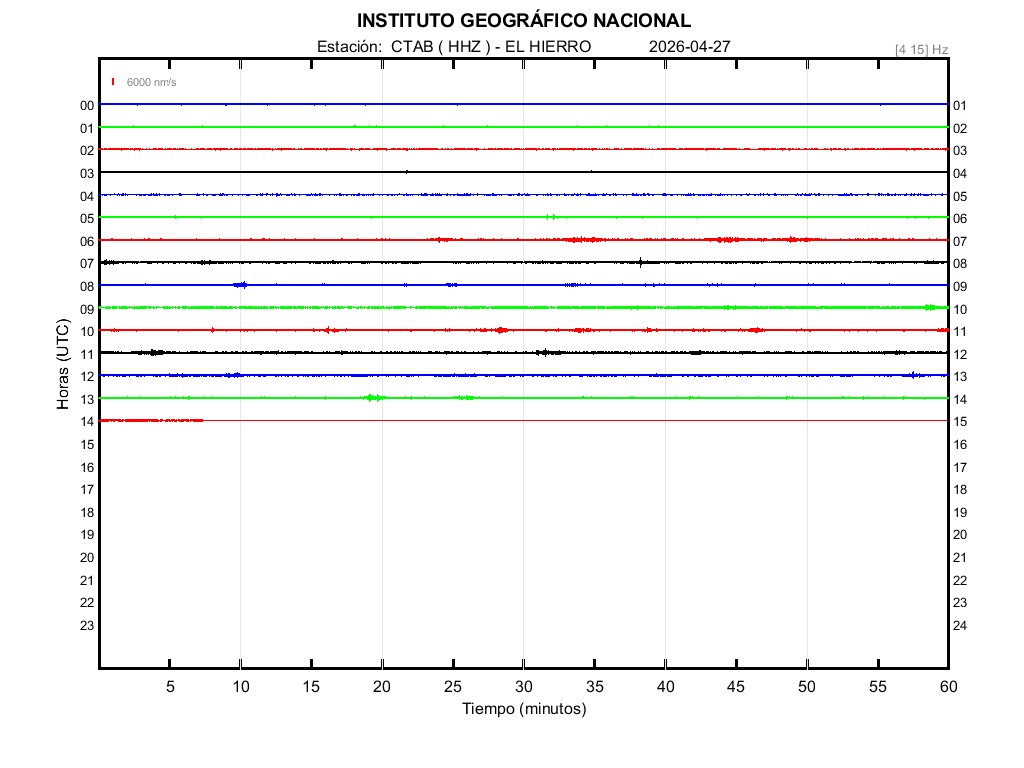
Task: Click the 5 minute tick label
Action: pyautogui.click(x=170, y=686)
